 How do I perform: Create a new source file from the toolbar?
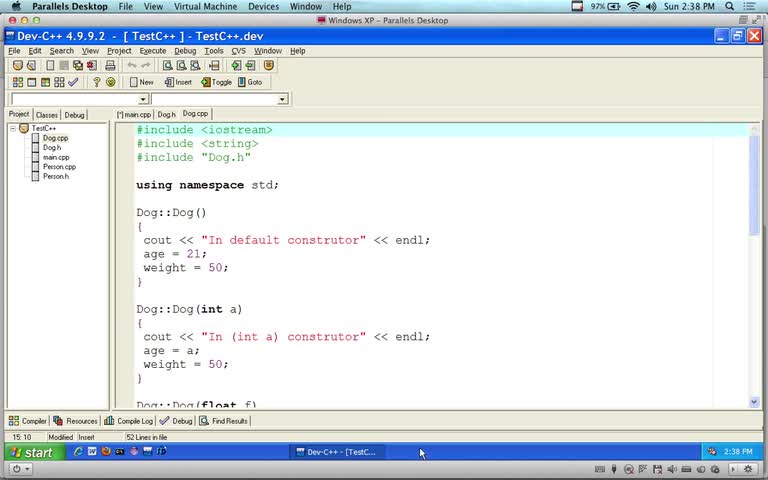pos(50,65)
